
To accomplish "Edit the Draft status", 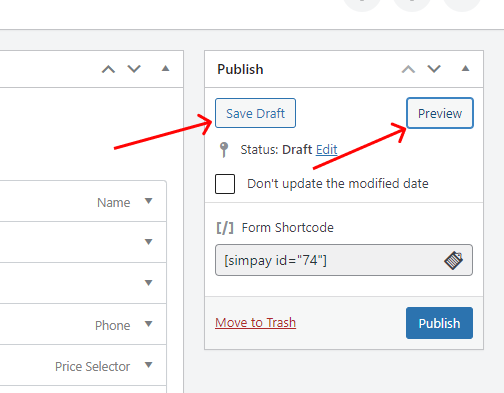I will pyautogui.click(x=326, y=150).
